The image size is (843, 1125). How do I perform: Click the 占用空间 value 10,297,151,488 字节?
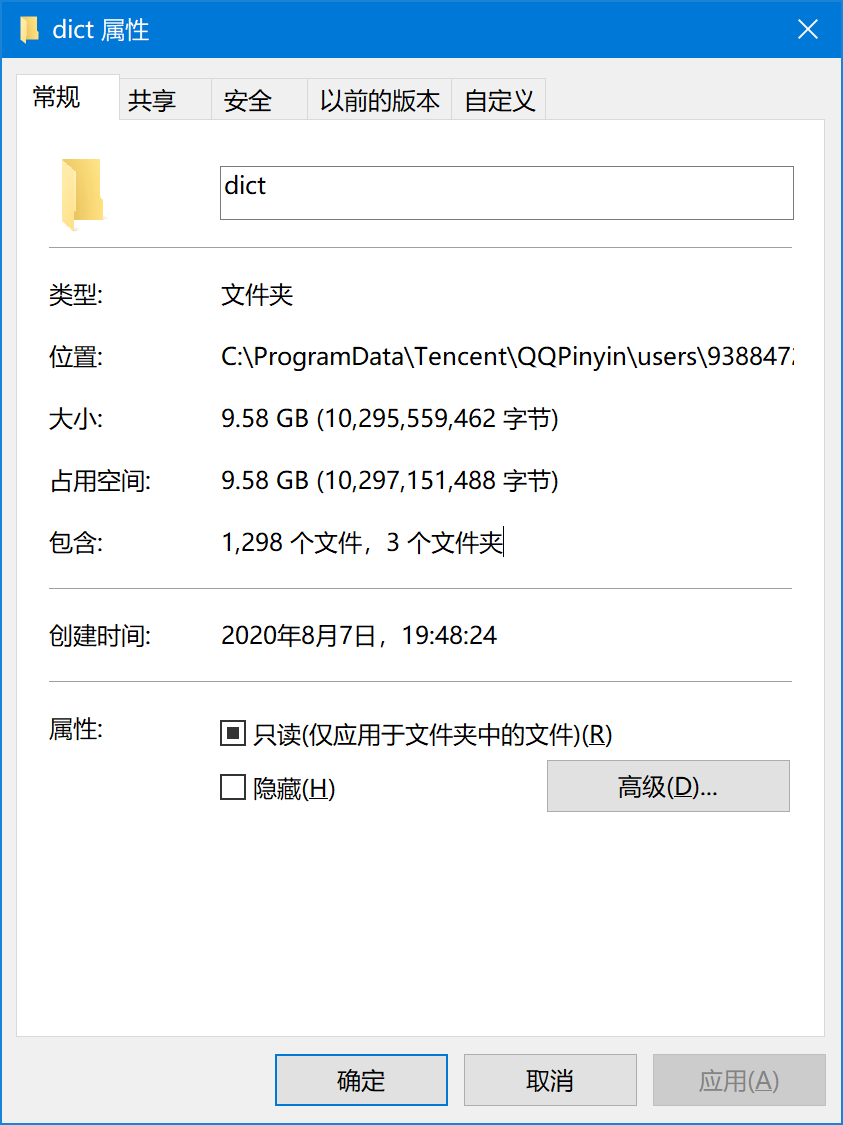pyautogui.click(x=438, y=480)
